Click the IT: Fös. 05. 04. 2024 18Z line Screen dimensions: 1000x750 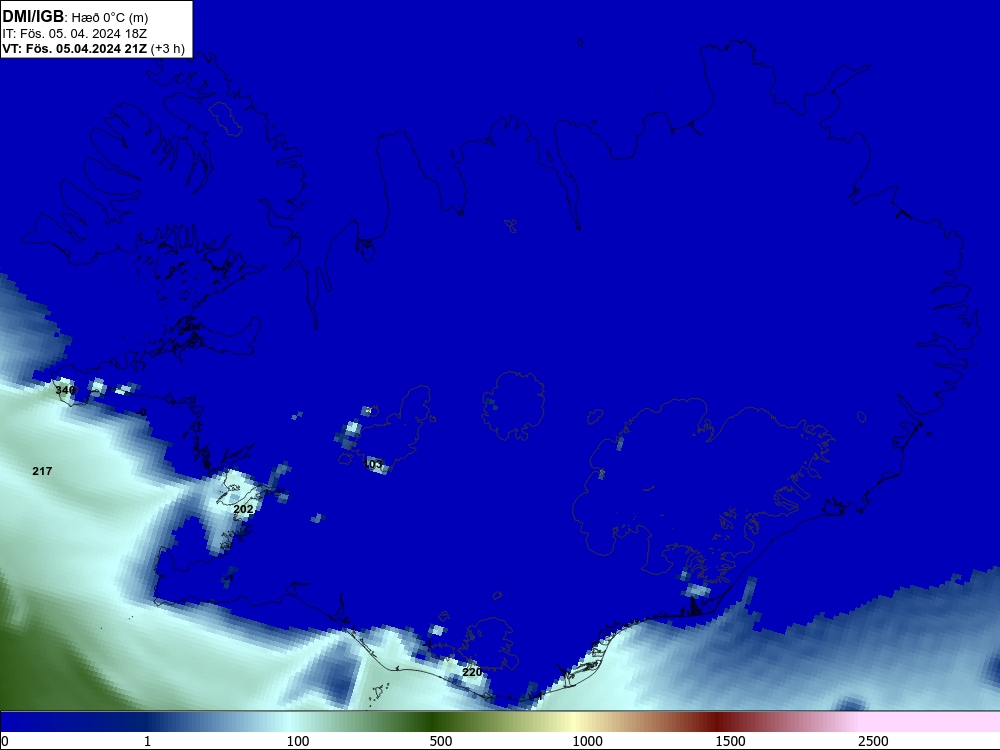75,33
